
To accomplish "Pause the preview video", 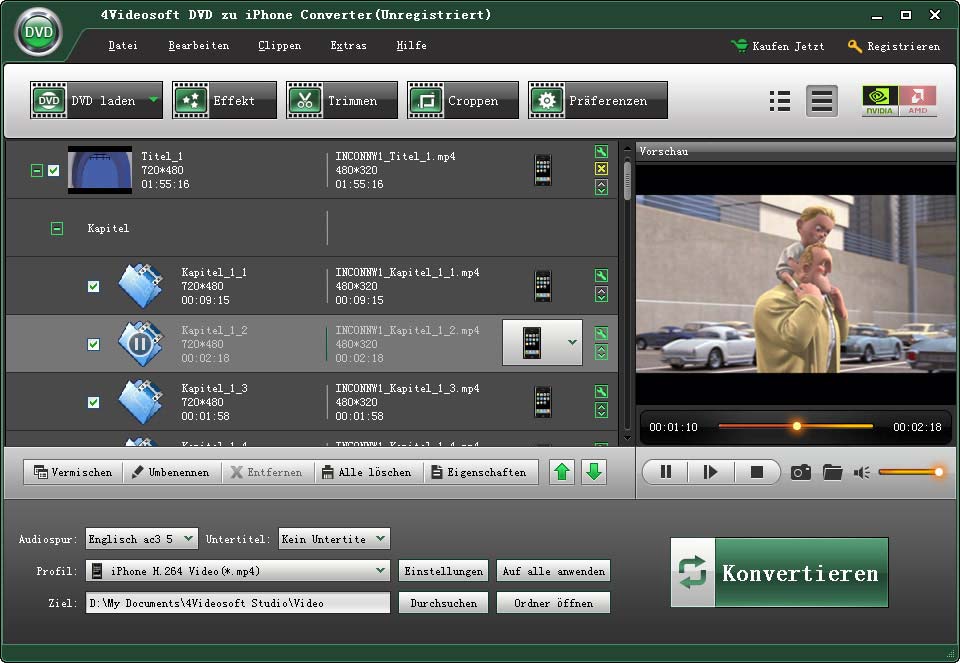I will [666, 472].
